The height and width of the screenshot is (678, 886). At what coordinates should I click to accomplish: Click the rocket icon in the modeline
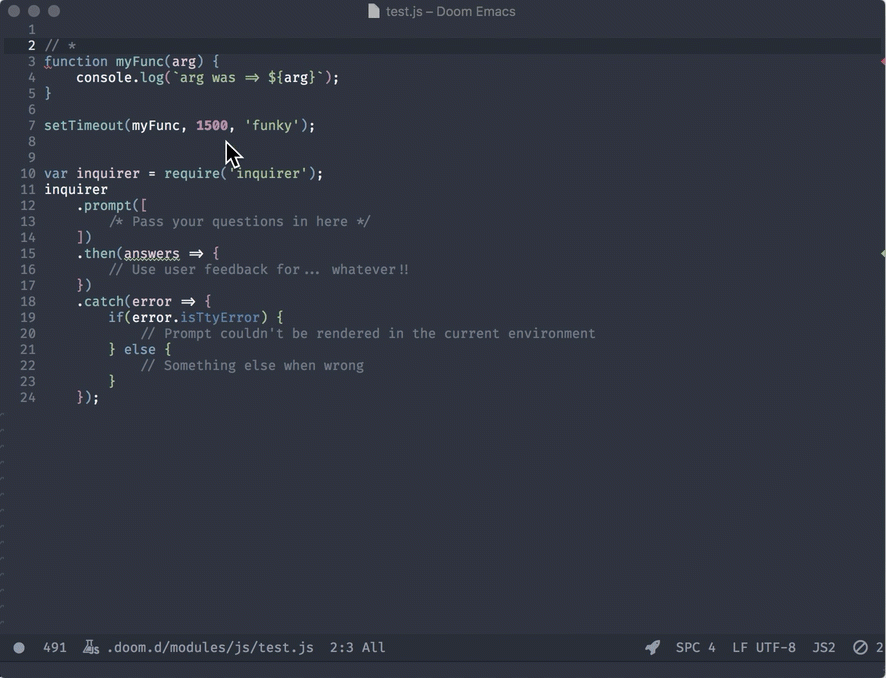[653, 647]
